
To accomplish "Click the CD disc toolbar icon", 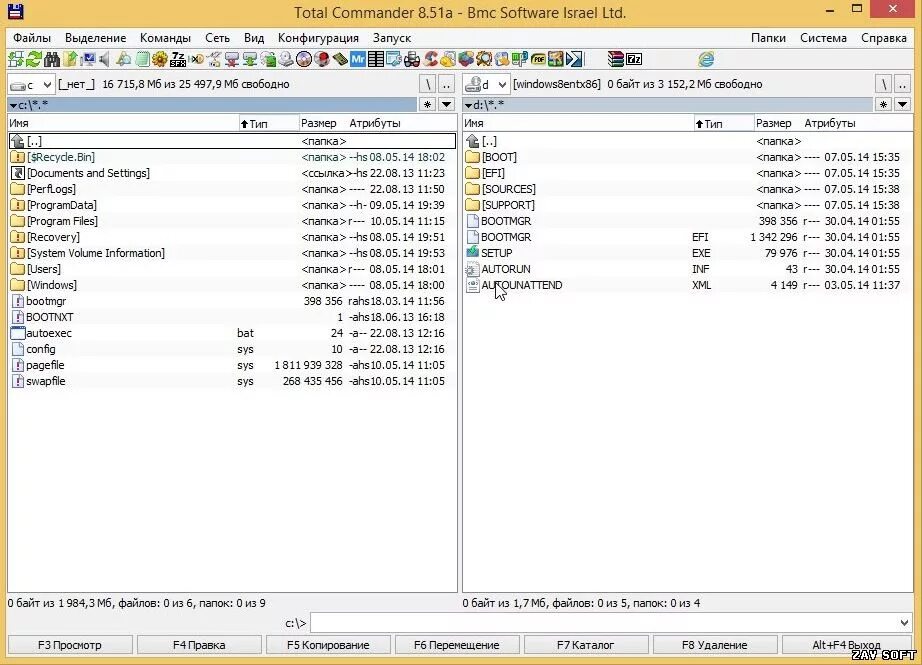I will tap(303, 59).
